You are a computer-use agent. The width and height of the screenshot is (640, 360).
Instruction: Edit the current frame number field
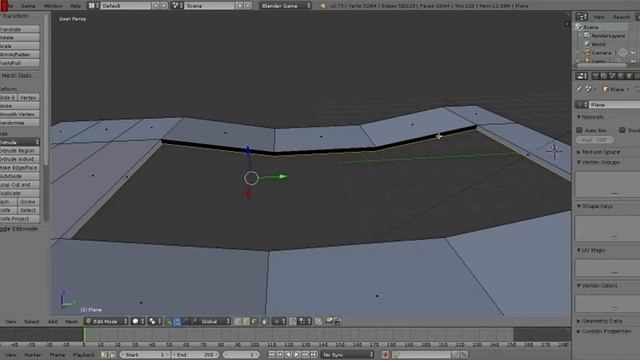point(242,355)
